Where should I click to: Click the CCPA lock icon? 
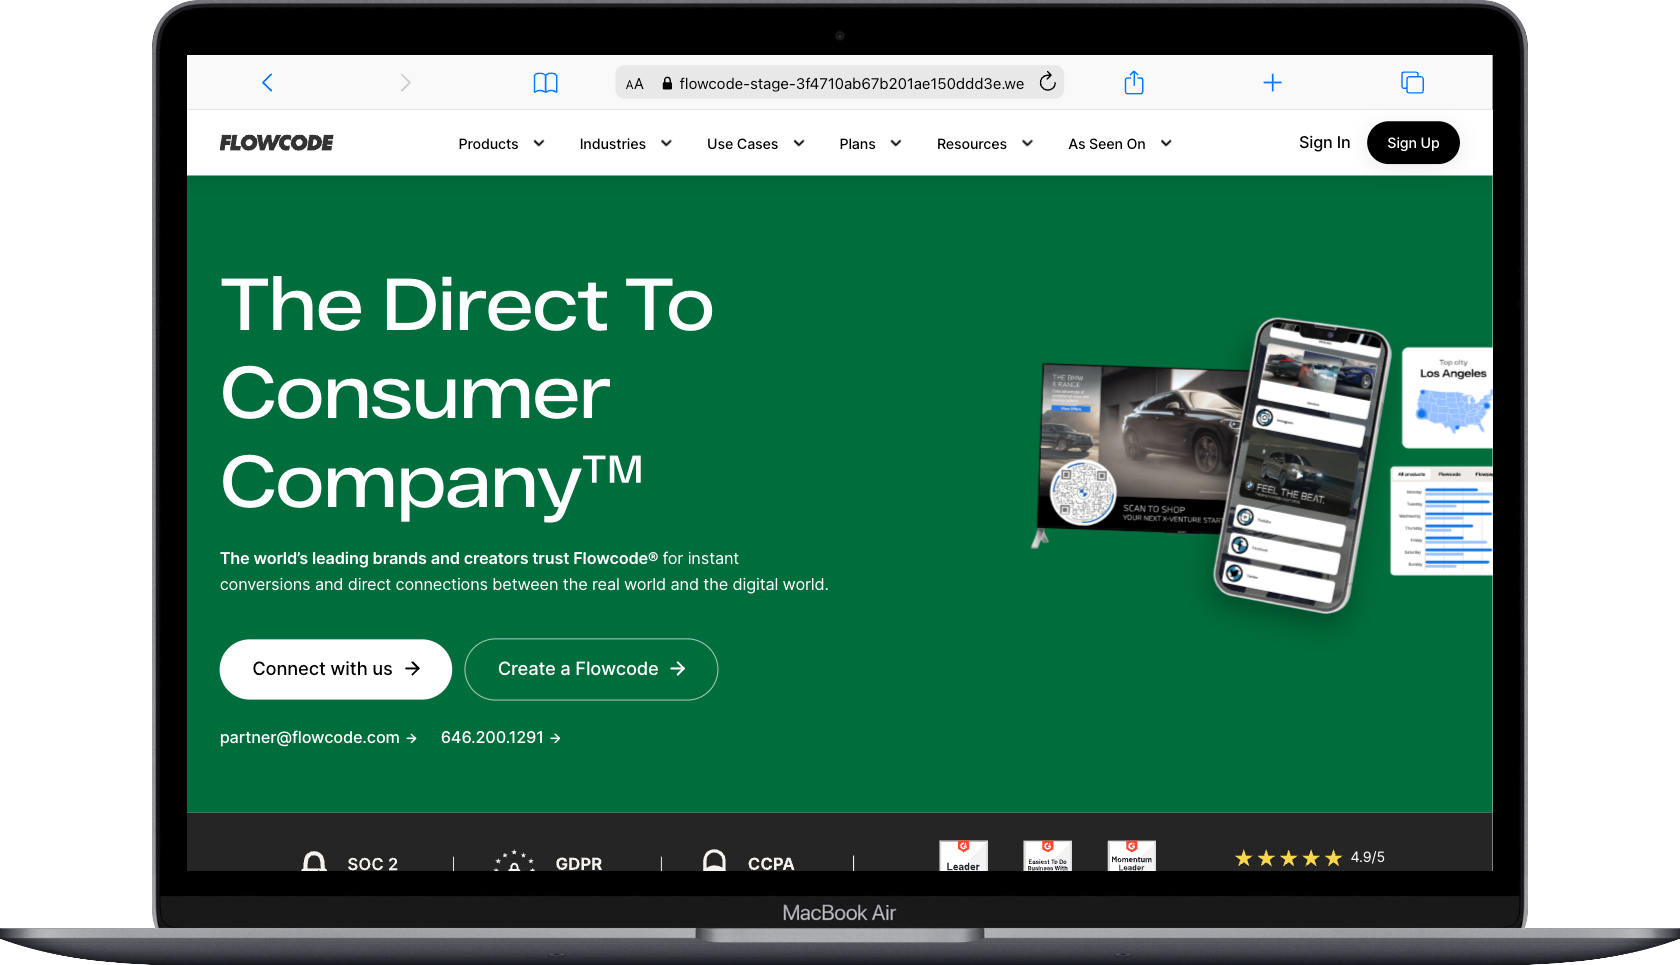pos(714,860)
